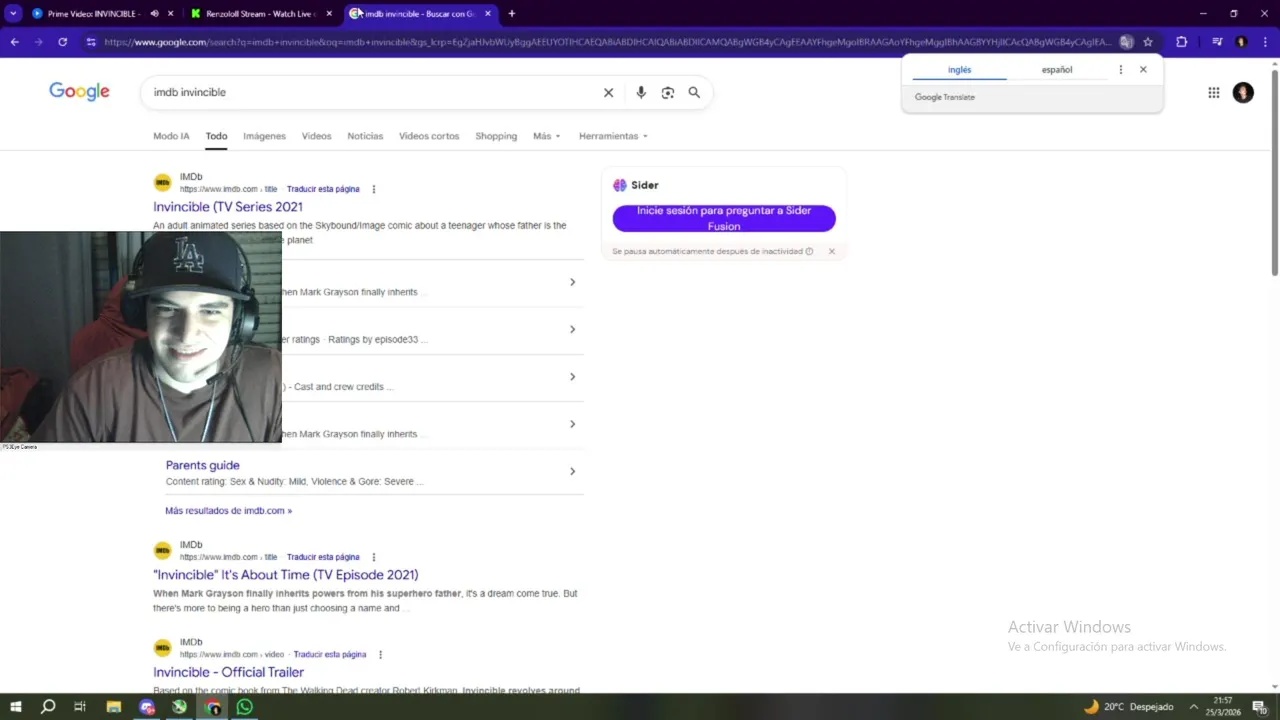1280x720 pixels.
Task: Click the Google logo
Action: tap(79, 92)
